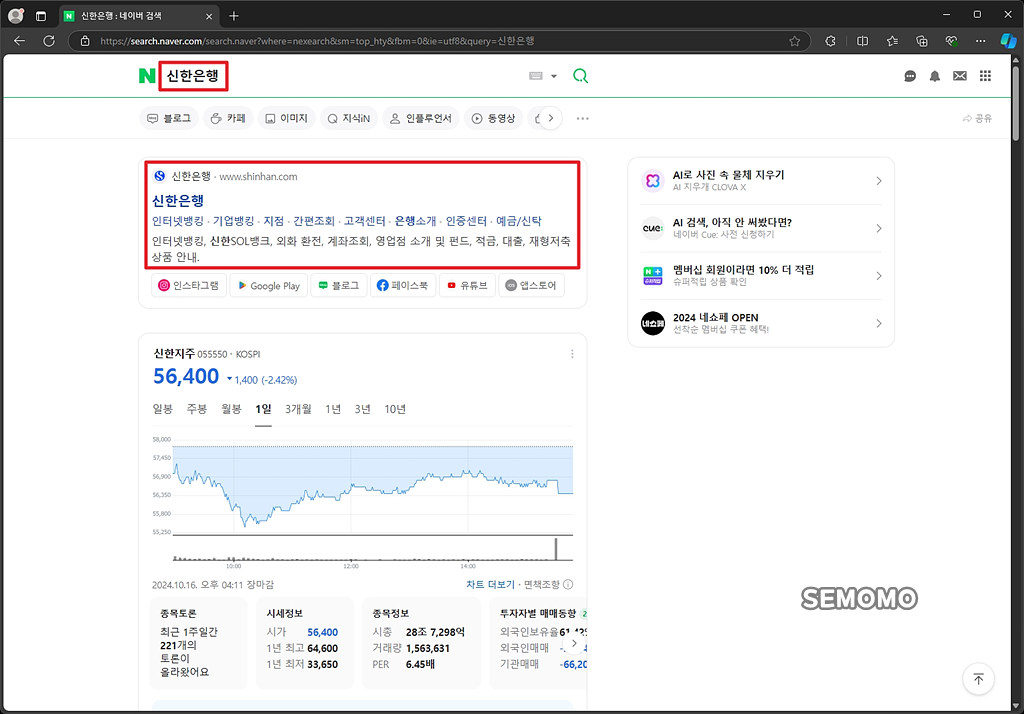Select the 1년 chart period

point(333,409)
